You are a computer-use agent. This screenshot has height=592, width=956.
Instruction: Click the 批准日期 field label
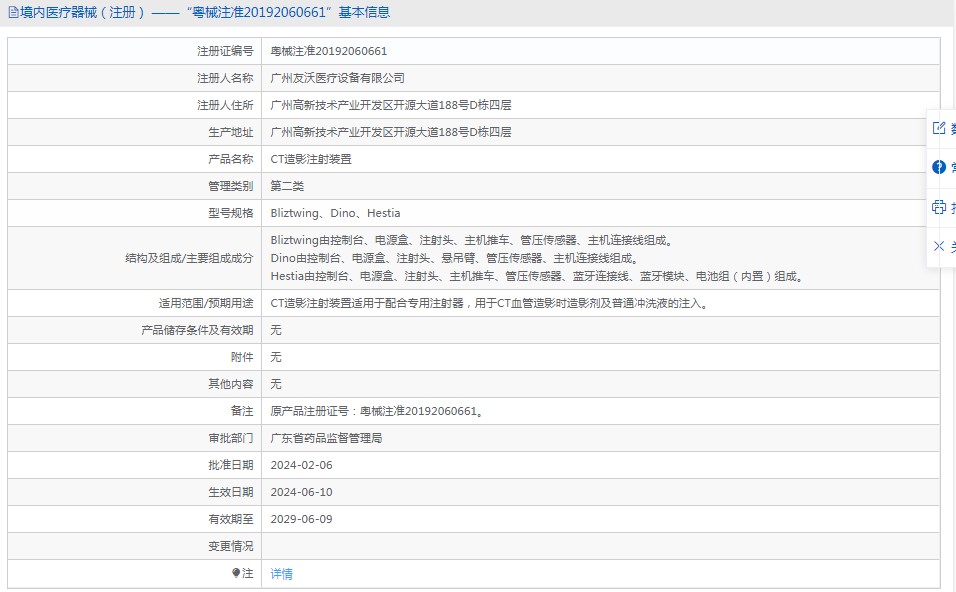[x=230, y=465]
